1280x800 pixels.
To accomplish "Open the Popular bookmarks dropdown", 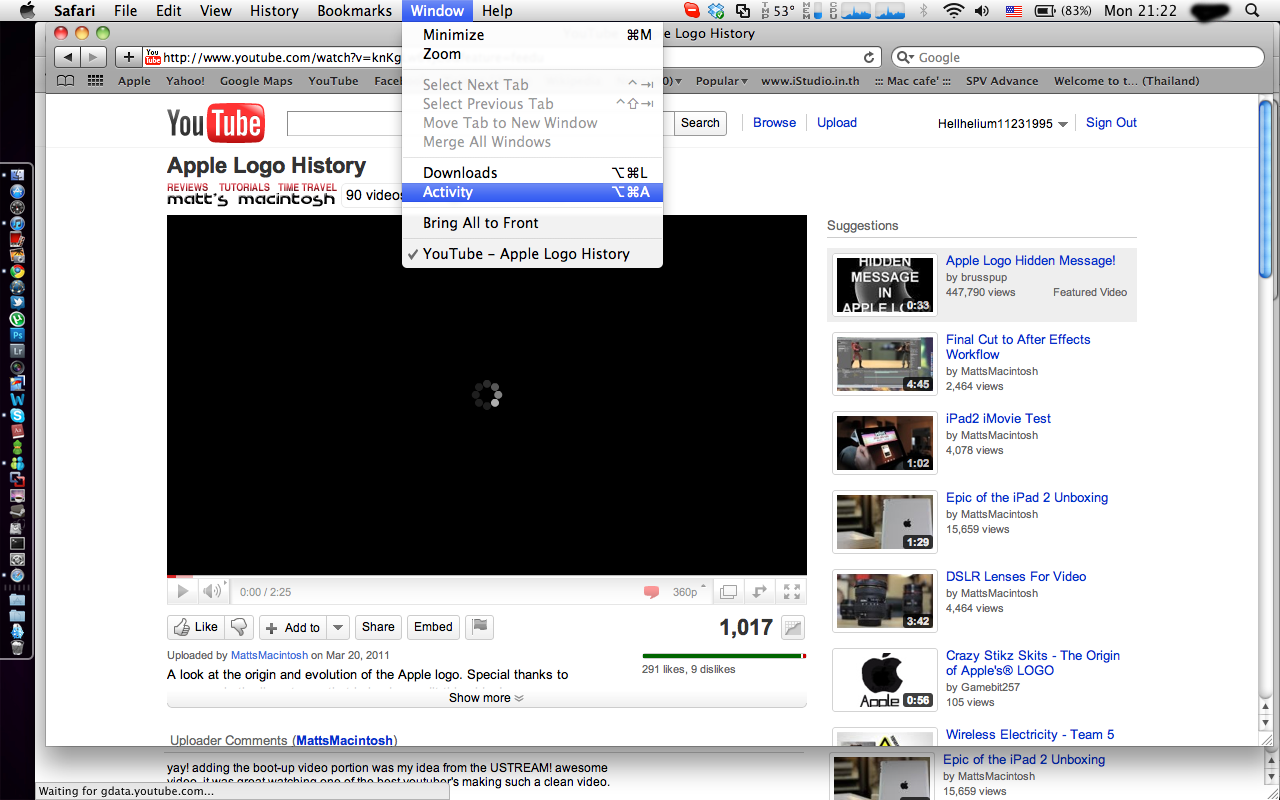I will [x=722, y=81].
